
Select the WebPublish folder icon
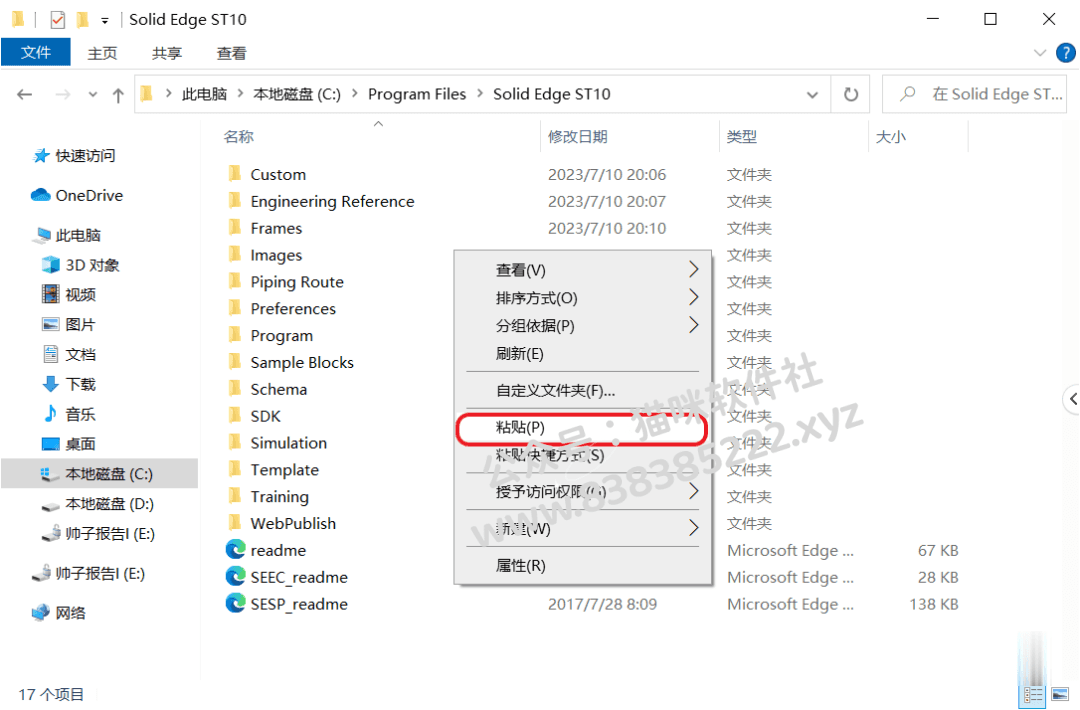click(235, 523)
